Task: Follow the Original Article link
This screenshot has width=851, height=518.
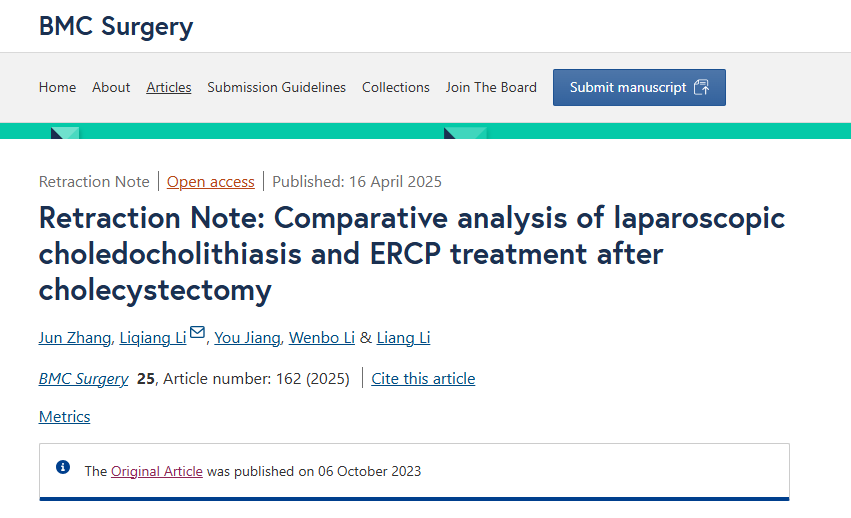Action: coord(157,471)
